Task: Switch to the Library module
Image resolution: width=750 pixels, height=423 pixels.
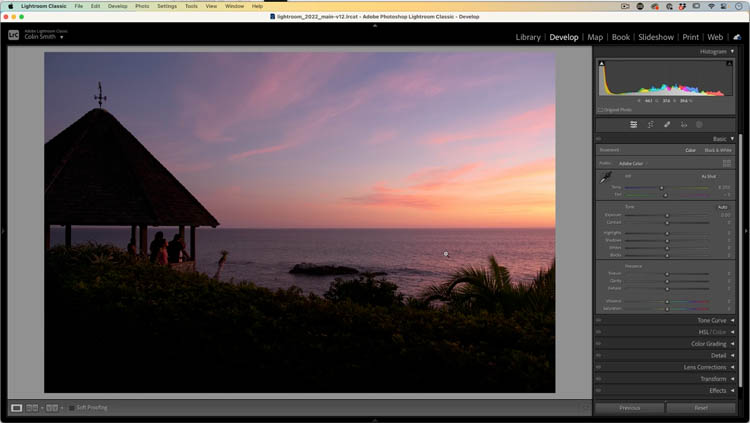Action: coord(527,37)
